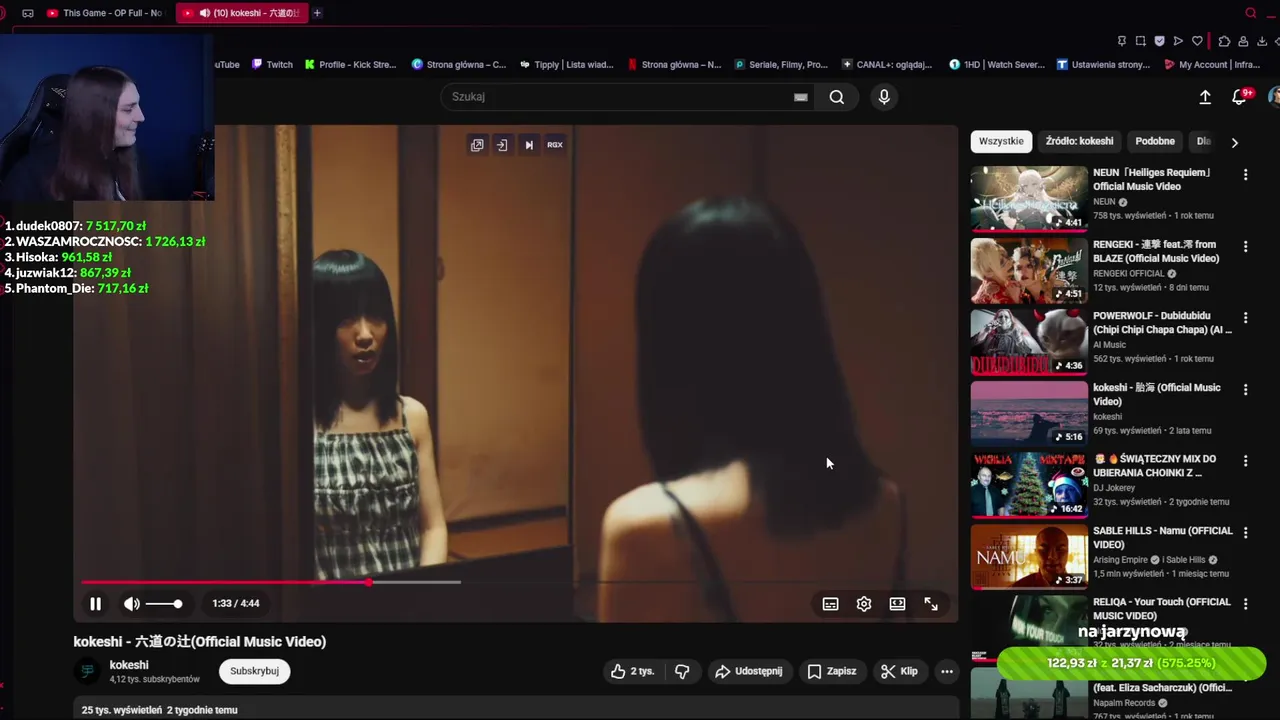Open options for the RENGEKI video

[1245, 246]
